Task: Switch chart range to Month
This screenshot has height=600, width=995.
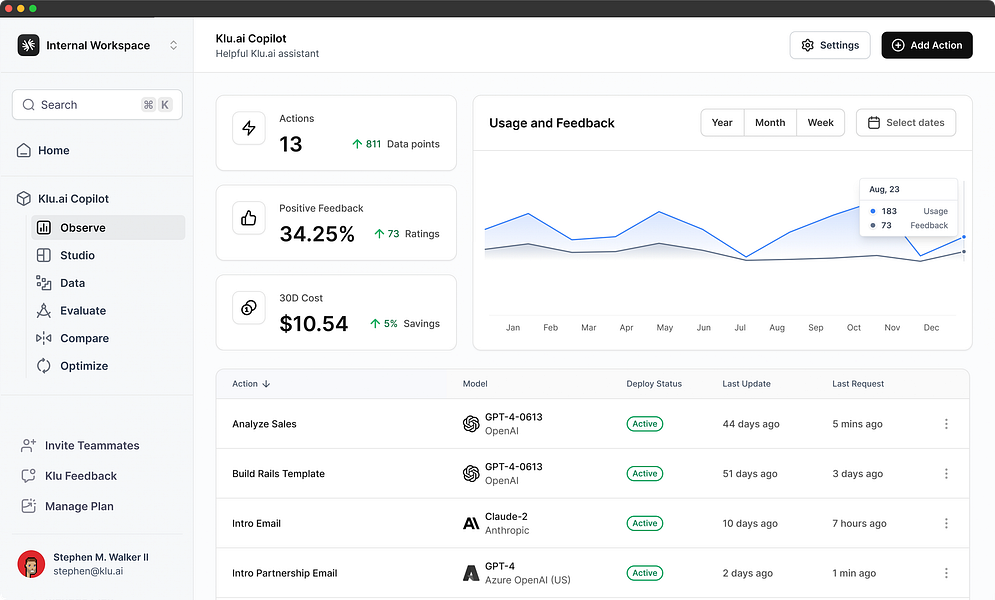Action: pos(770,122)
